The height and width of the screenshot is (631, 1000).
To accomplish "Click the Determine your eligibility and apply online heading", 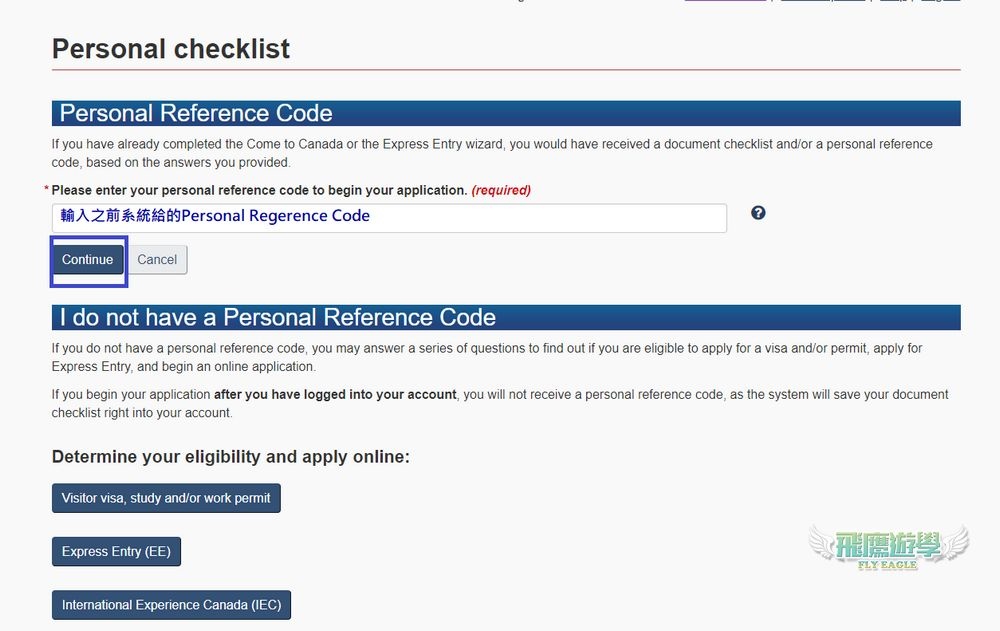I will point(230,457).
